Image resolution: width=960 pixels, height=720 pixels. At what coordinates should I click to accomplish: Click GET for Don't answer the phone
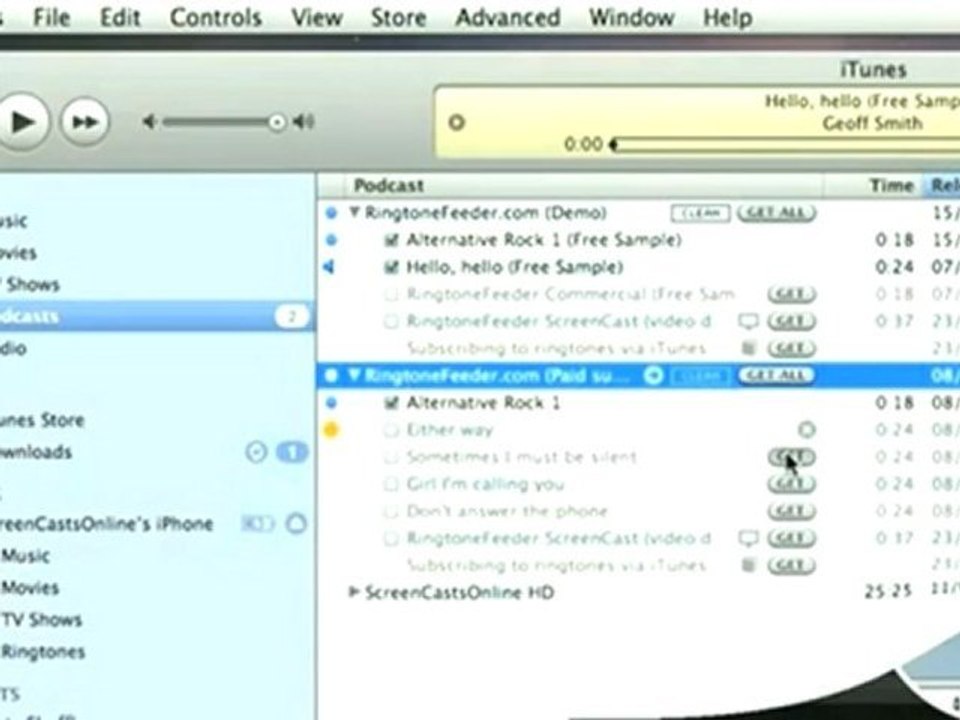(792, 511)
